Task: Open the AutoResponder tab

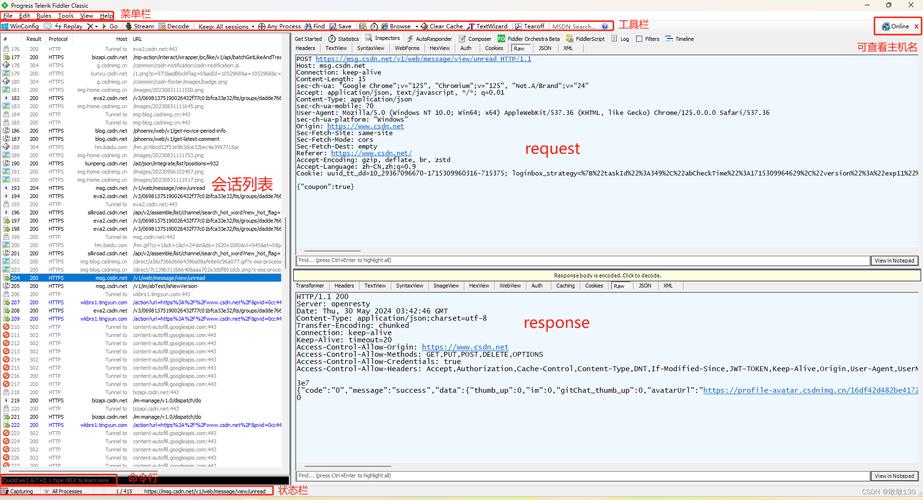Action: click(429, 39)
